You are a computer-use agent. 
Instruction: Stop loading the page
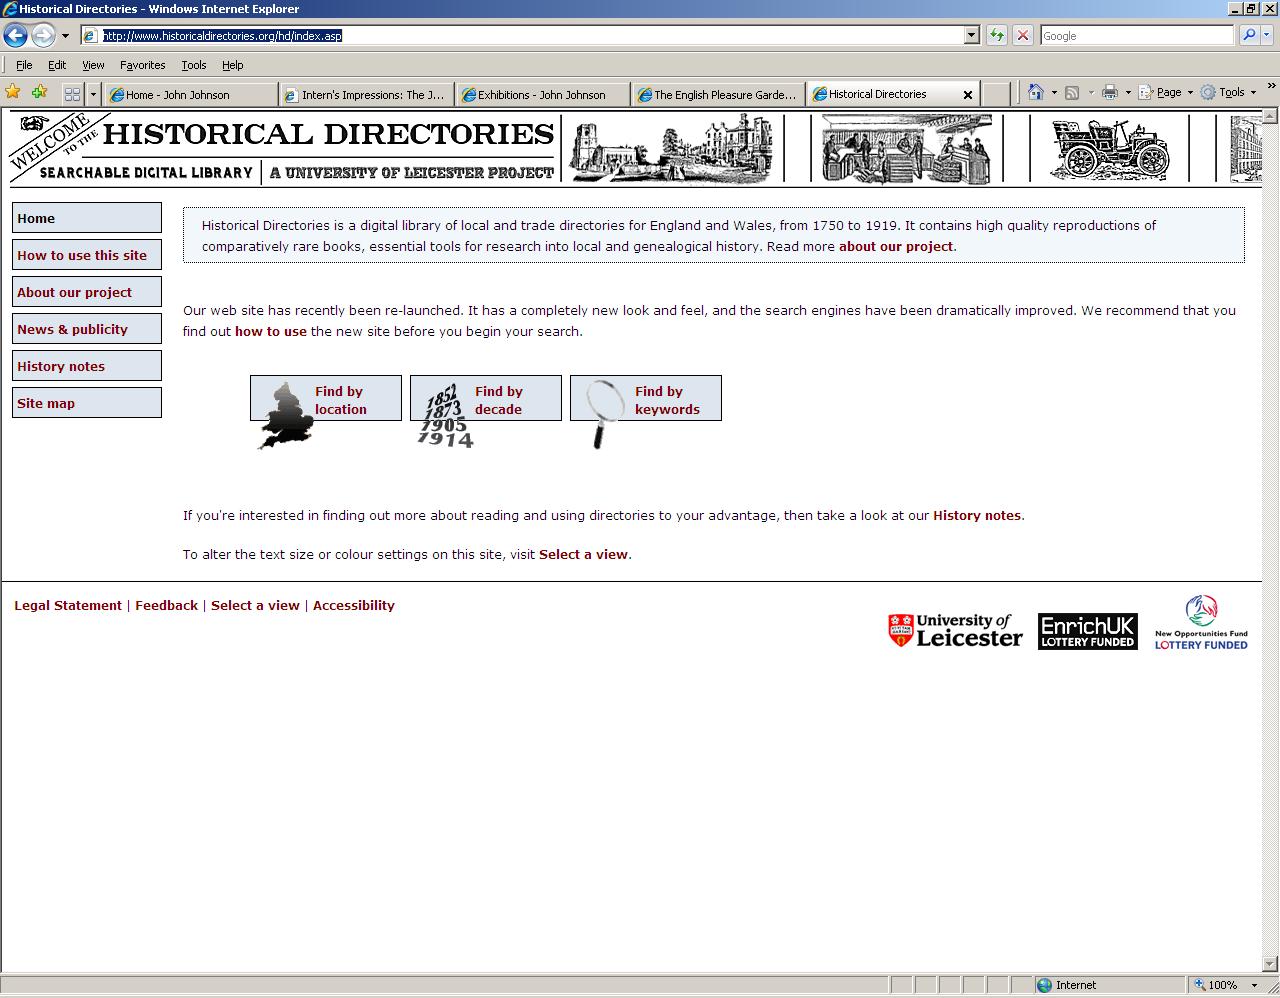point(1022,35)
